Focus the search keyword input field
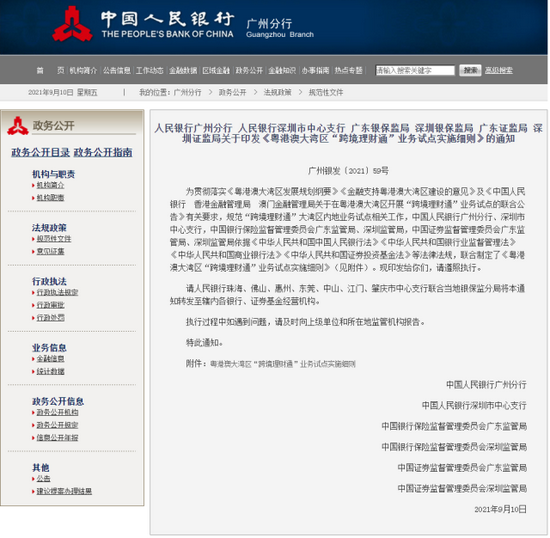This screenshot has height=538, width=550. (415, 70)
